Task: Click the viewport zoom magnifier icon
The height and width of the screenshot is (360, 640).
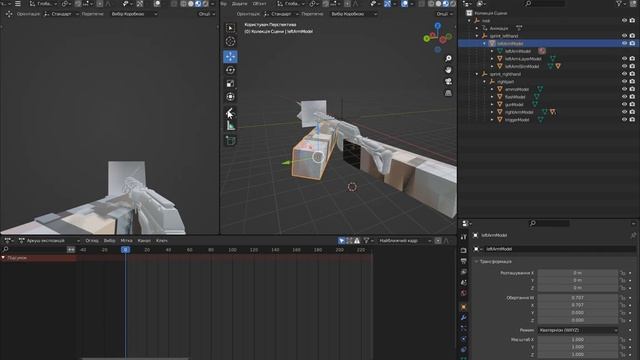Action: (x=448, y=59)
